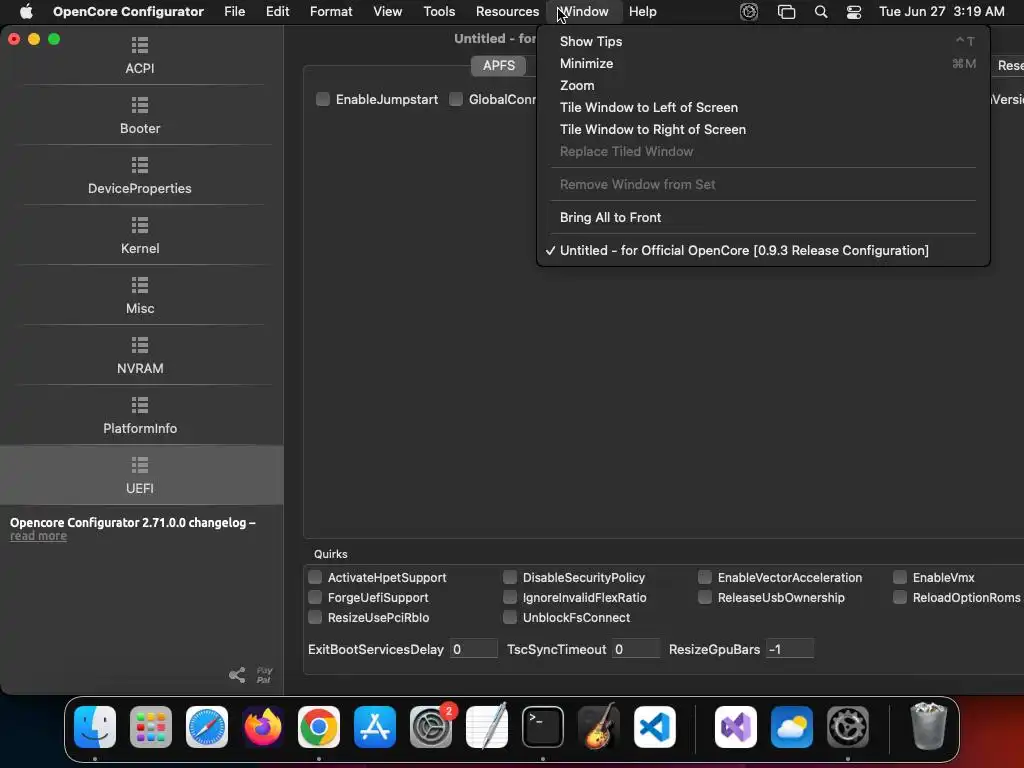Open Spotlight search in menu bar

coord(821,12)
